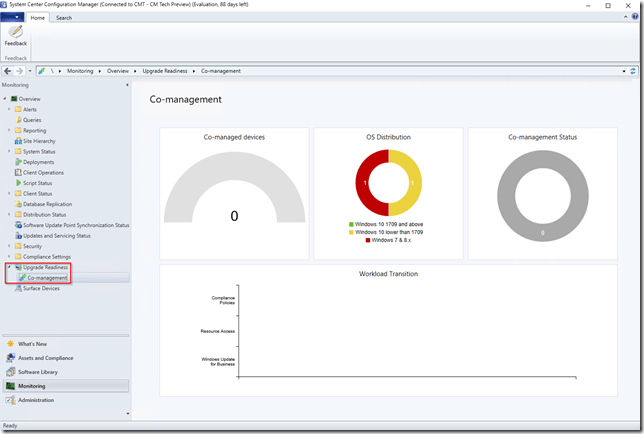Click the Back navigation arrow

[8, 71]
